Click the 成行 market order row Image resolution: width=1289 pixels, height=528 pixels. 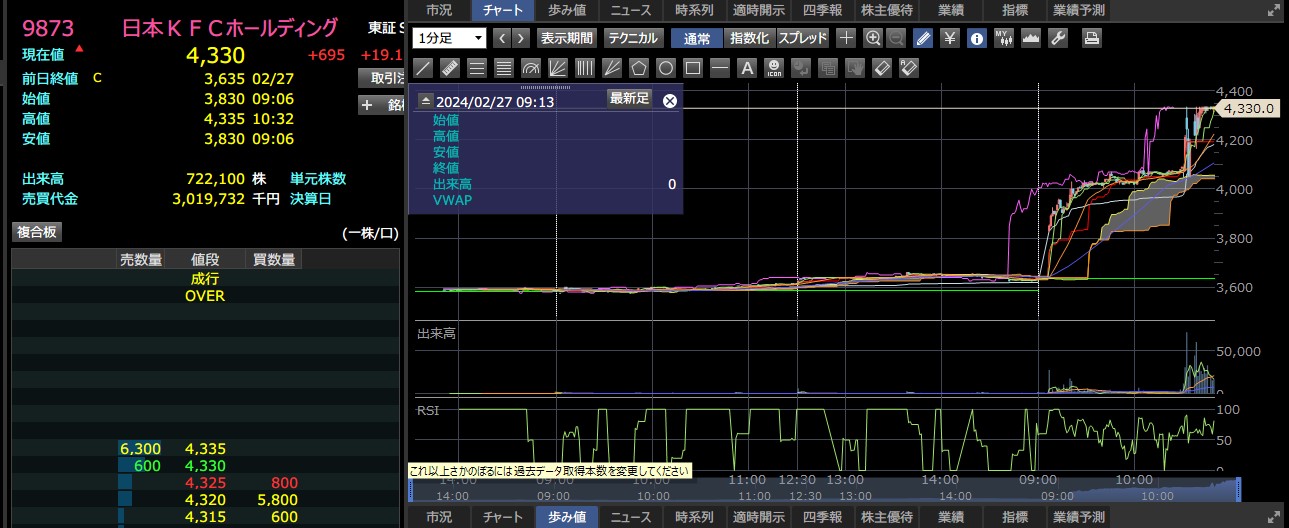click(x=205, y=279)
